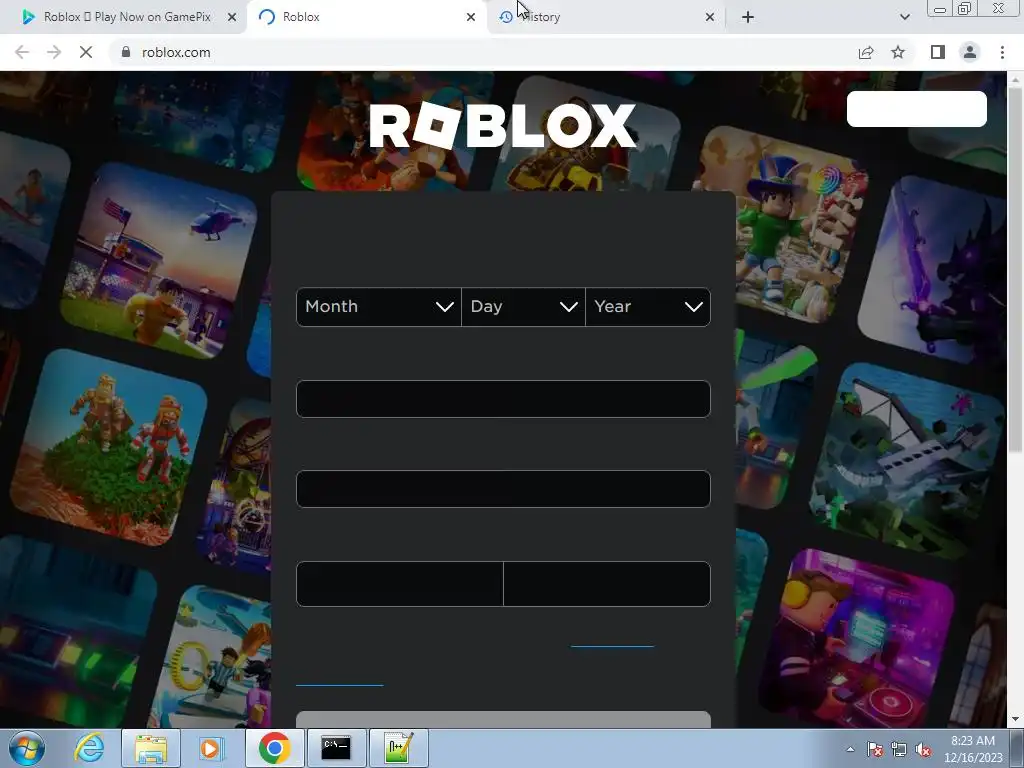
Task: Open the Action Center flag icon
Action: [875, 749]
